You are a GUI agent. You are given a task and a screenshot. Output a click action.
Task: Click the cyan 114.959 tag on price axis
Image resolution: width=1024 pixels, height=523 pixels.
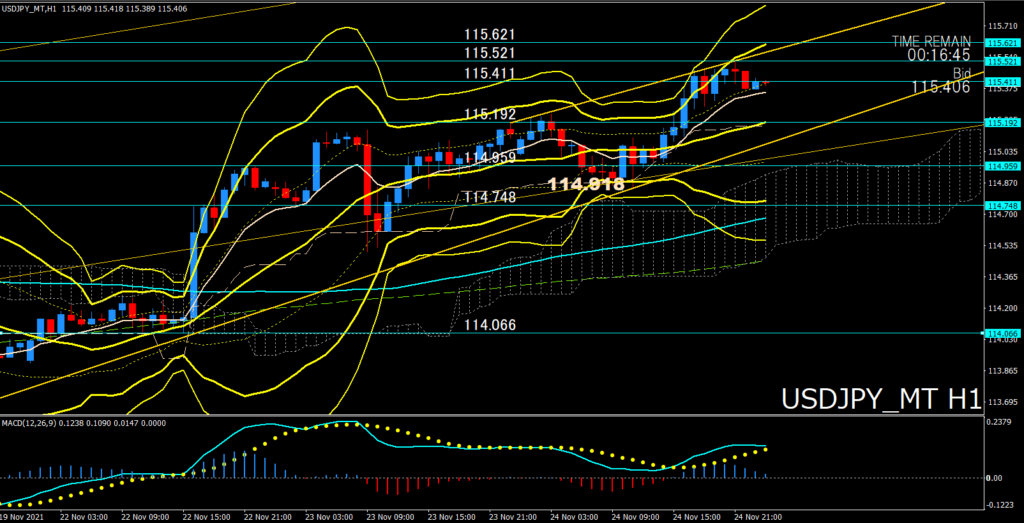tap(1002, 166)
